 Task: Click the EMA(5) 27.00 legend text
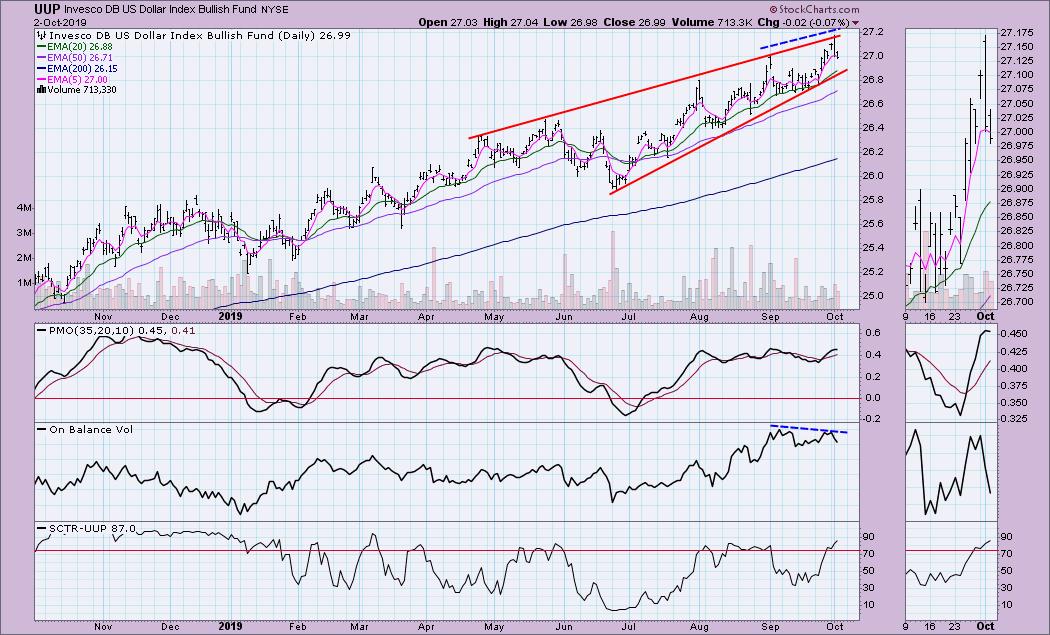(76, 79)
